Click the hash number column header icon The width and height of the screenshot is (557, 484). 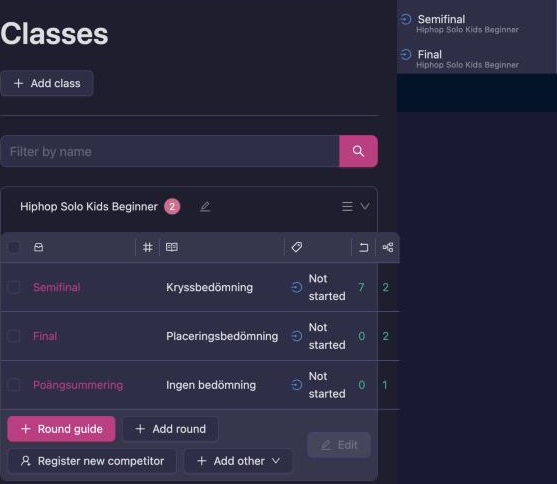tap(147, 247)
